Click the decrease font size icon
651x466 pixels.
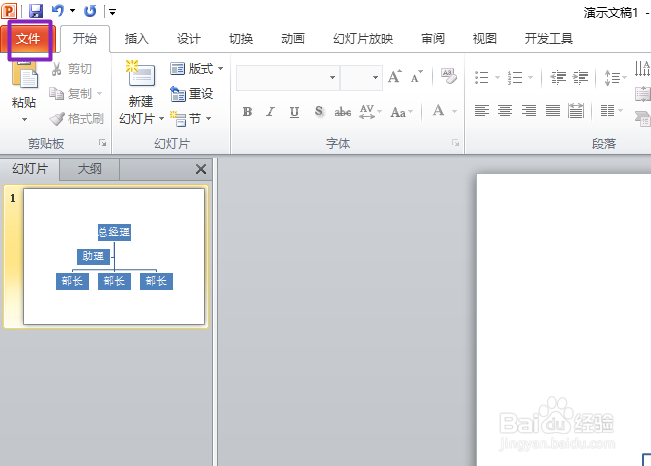tap(416, 77)
